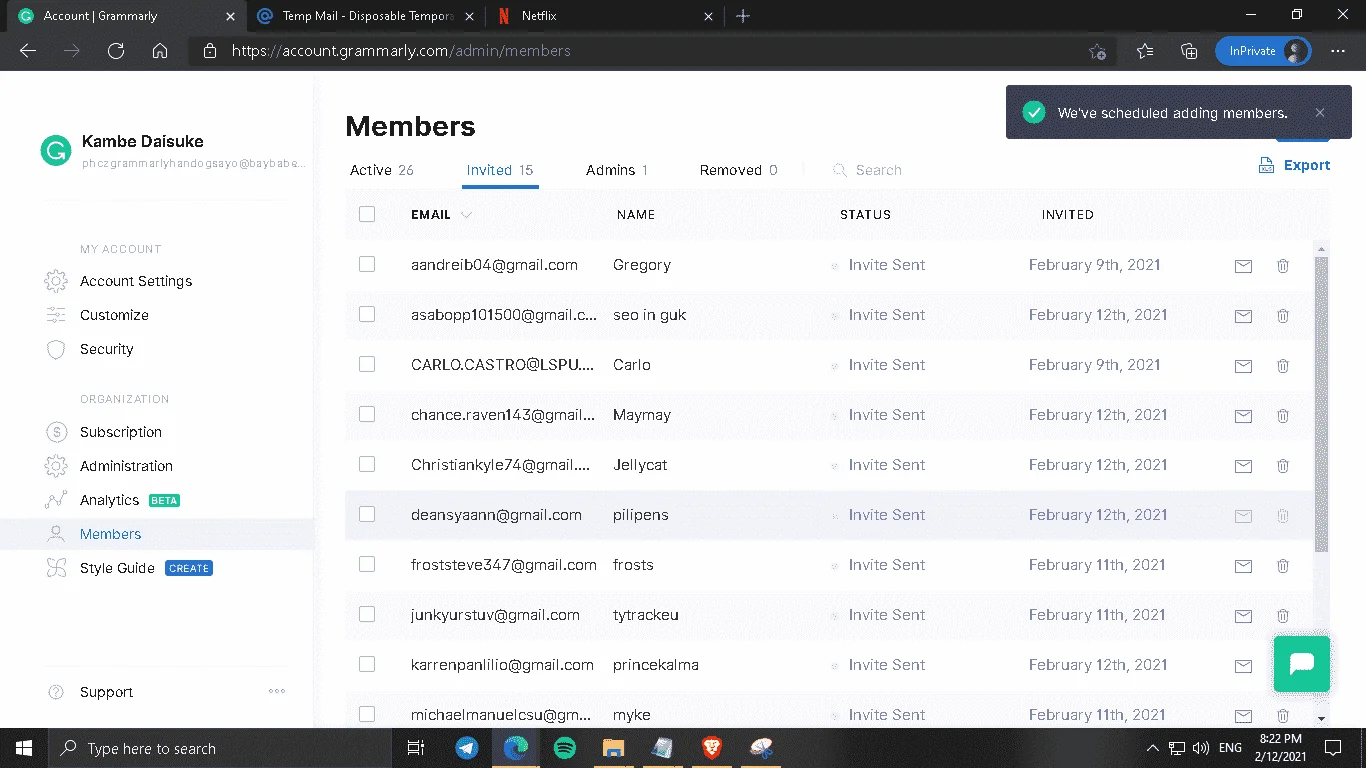The image size is (1366, 768).
Task: Tick the select-all checkbox in header
Action: coord(367,214)
